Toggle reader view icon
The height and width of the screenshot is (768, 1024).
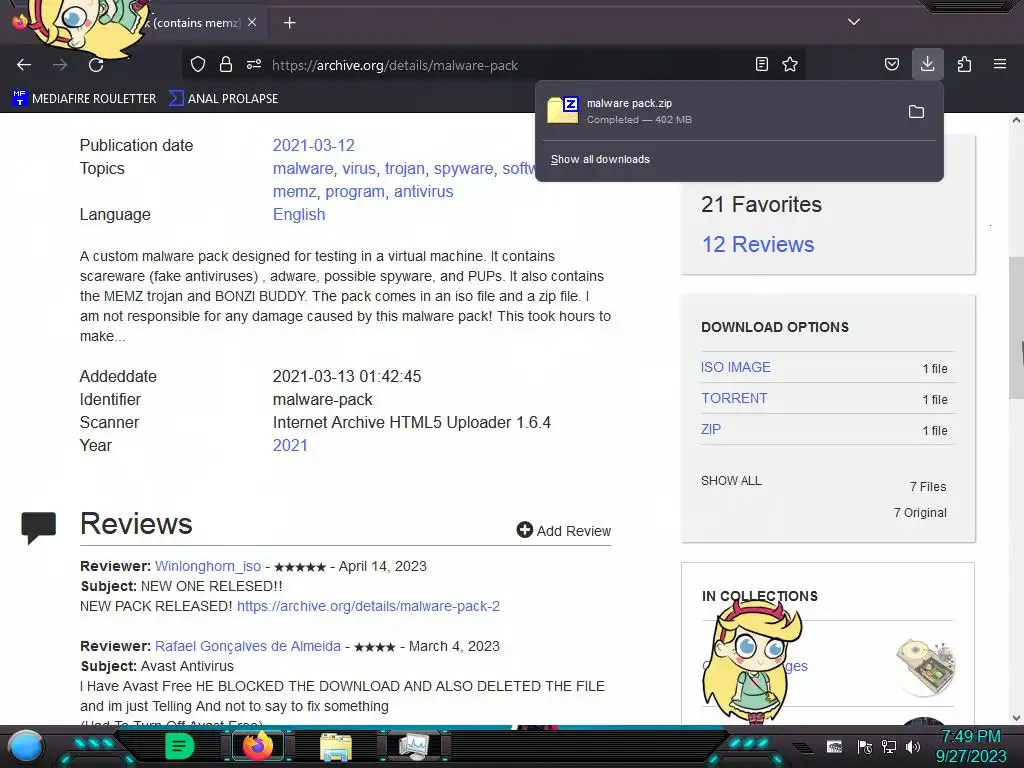tap(761, 64)
